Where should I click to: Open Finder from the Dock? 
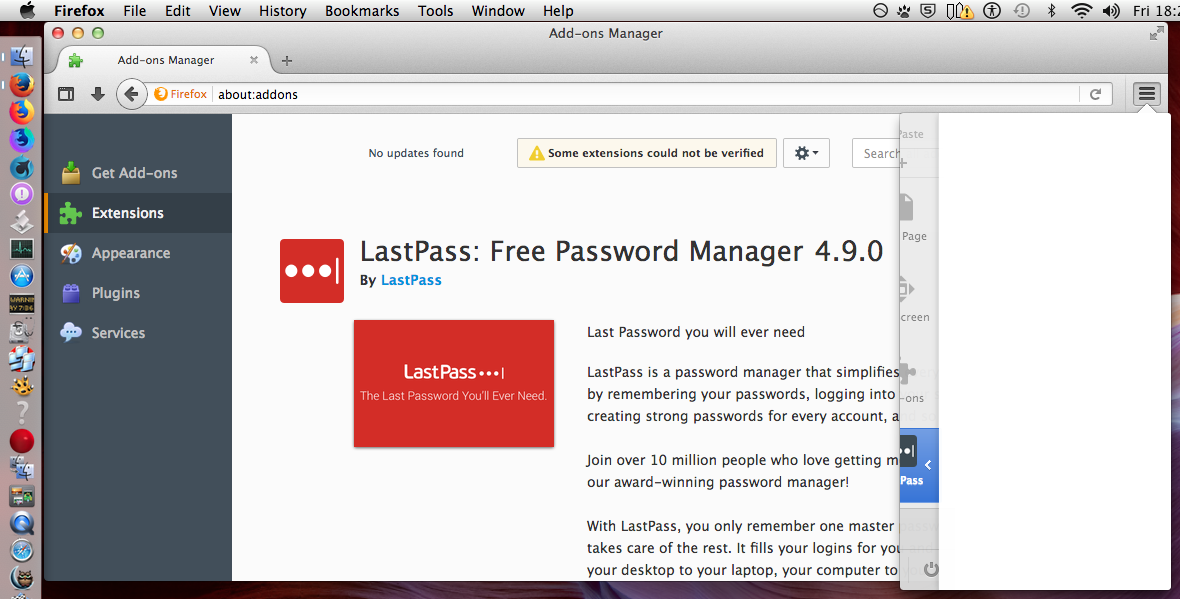coord(22,56)
